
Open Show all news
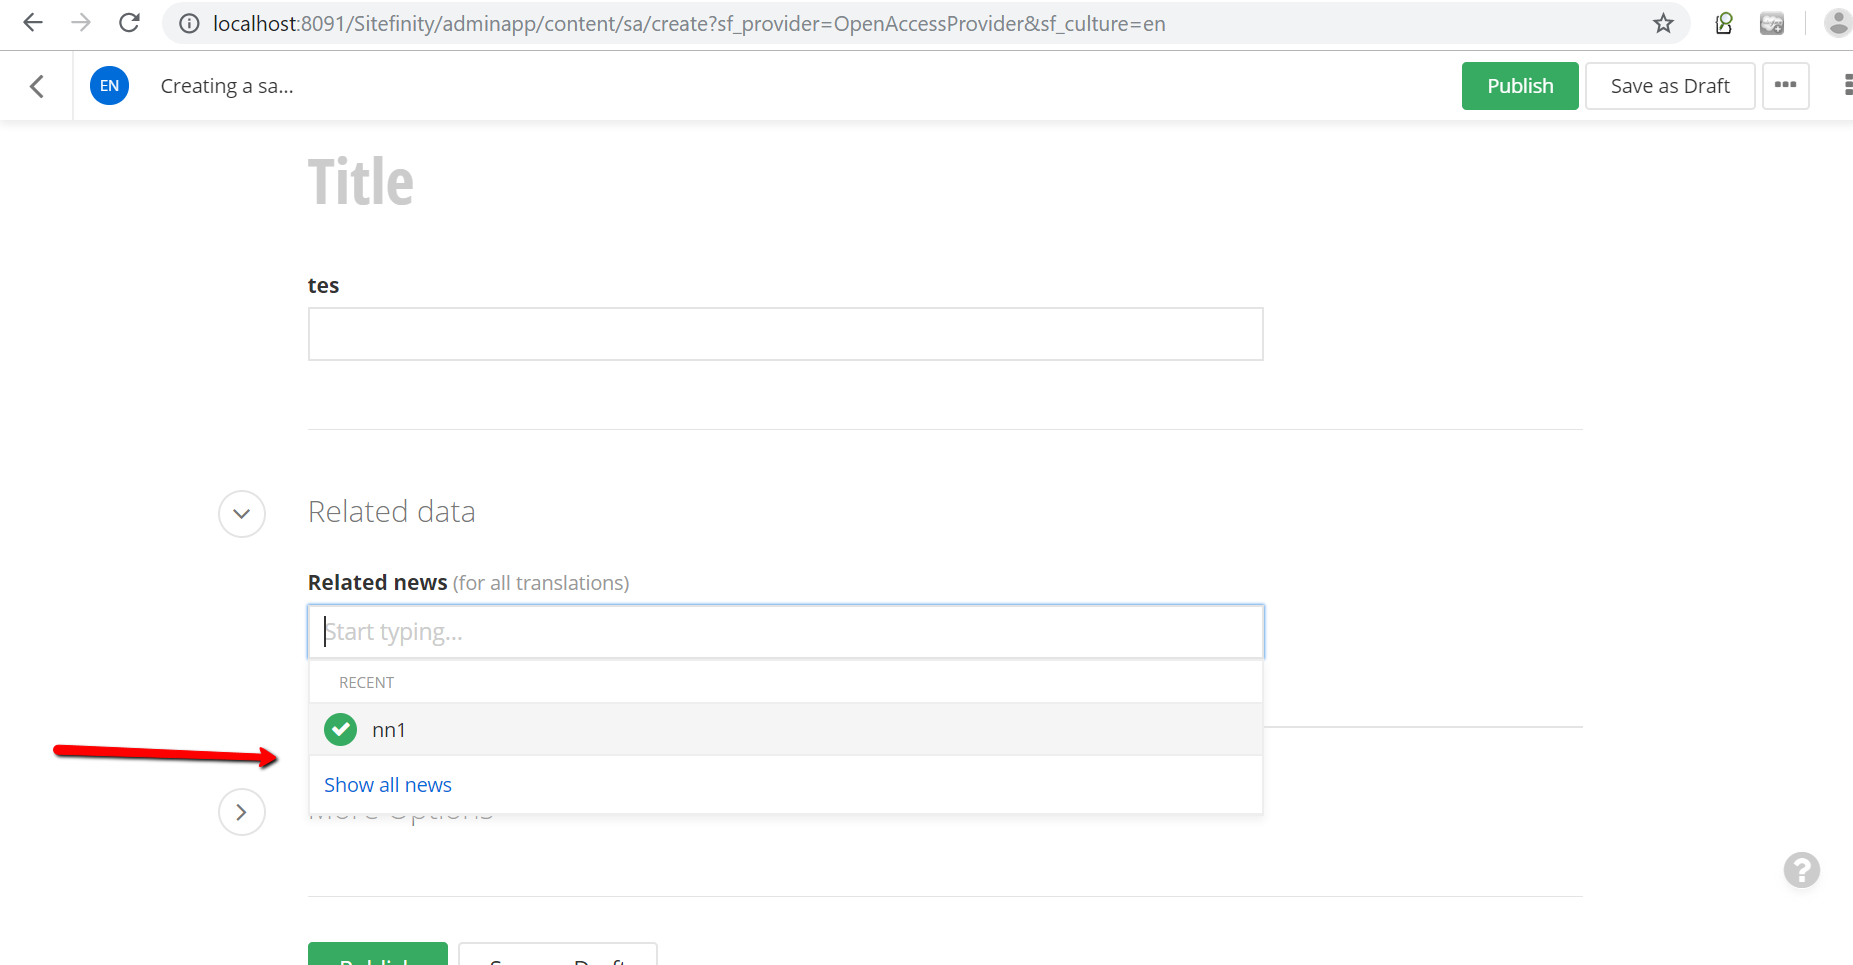pyautogui.click(x=387, y=784)
